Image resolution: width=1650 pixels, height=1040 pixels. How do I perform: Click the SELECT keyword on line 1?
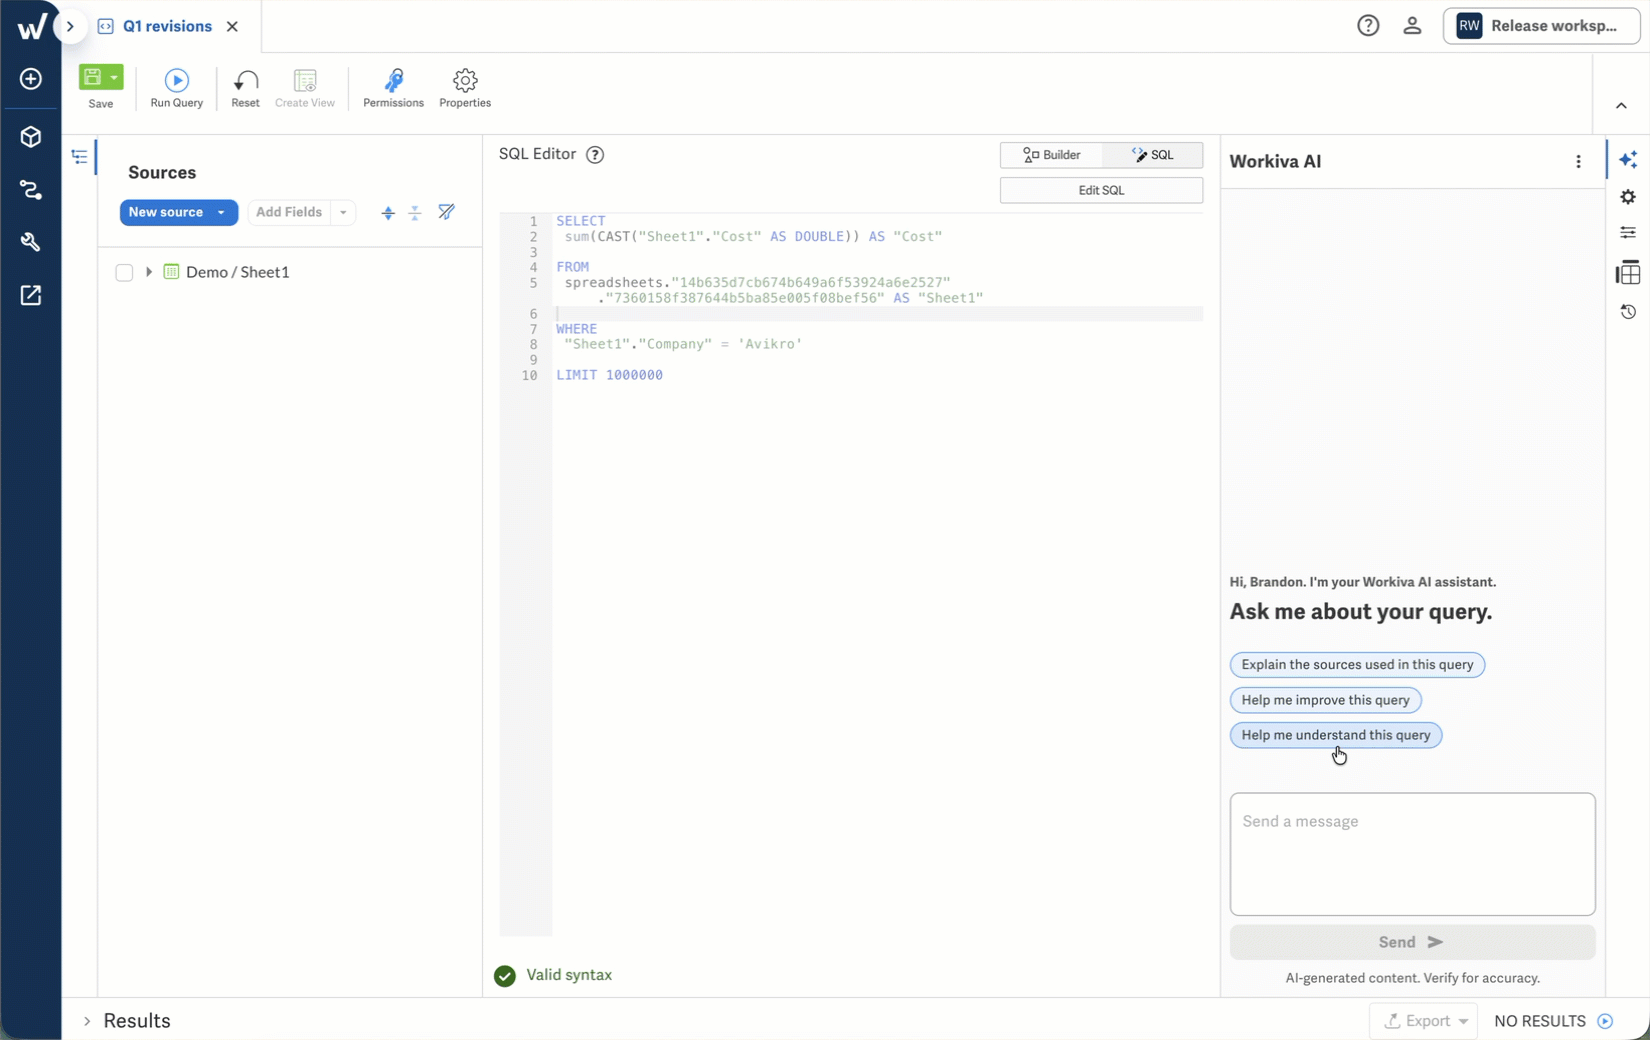click(x=581, y=221)
